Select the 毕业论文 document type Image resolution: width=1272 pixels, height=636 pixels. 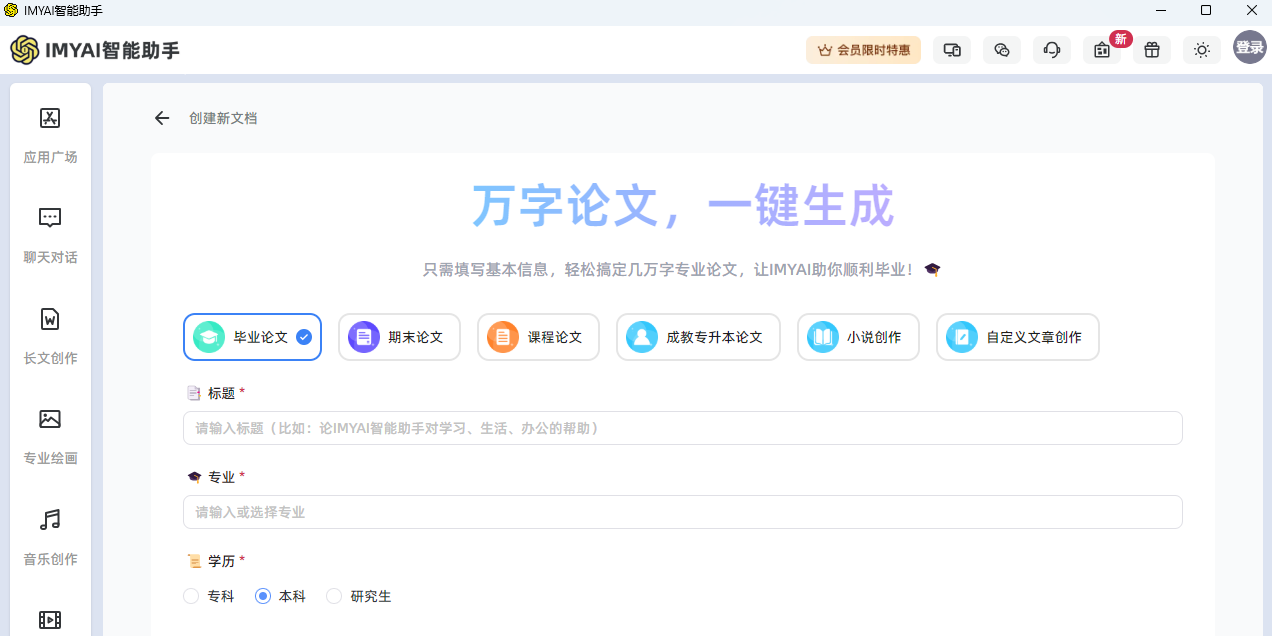tap(252, 337)
